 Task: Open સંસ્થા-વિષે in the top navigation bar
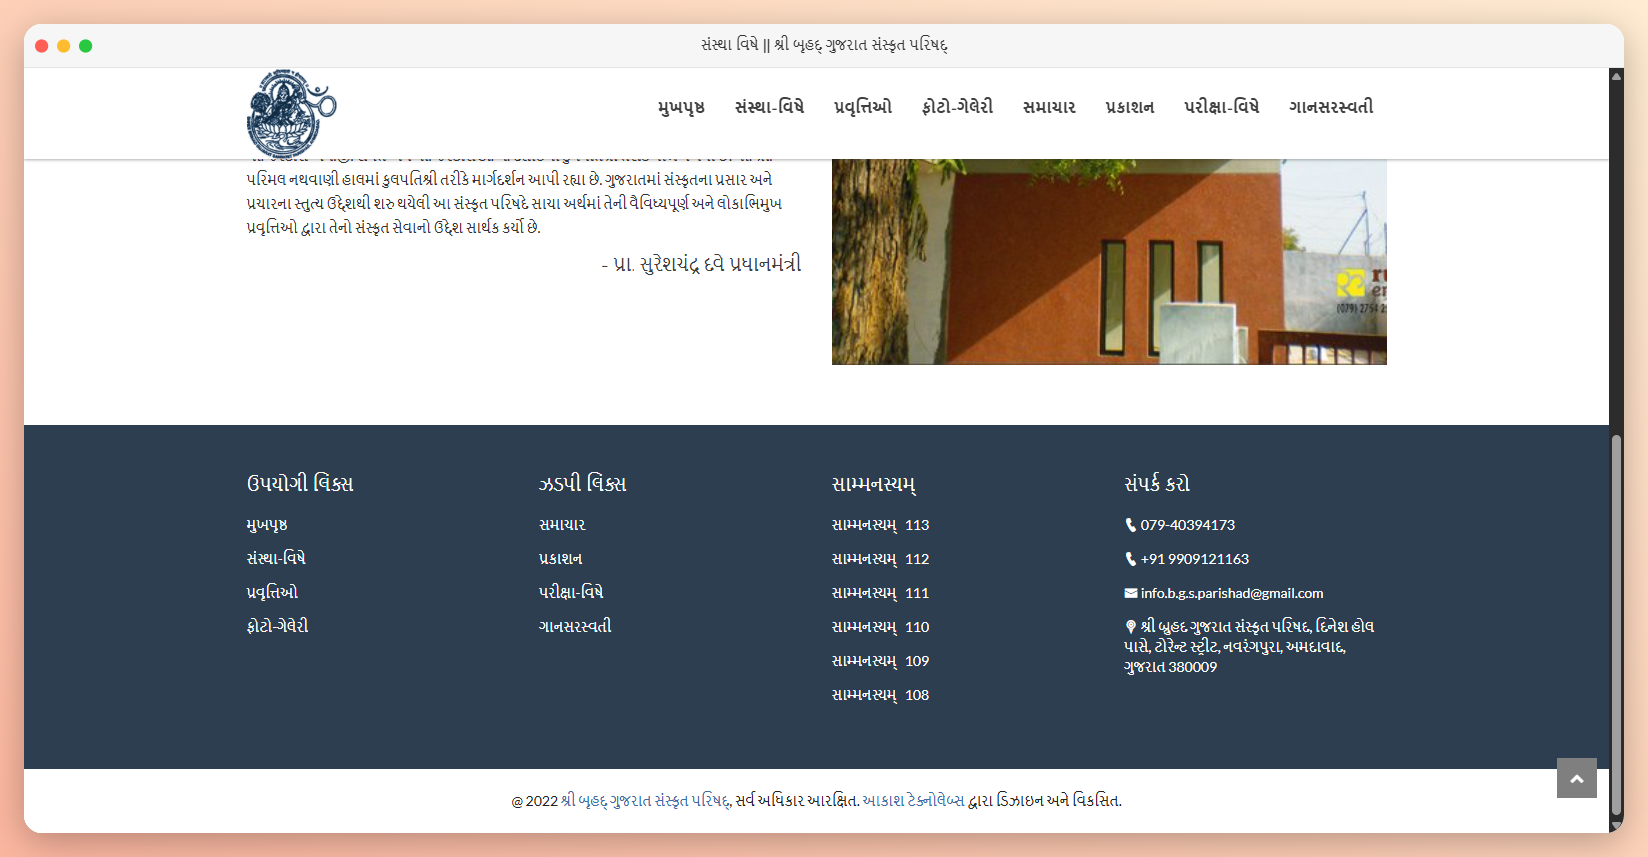(769, 107)
